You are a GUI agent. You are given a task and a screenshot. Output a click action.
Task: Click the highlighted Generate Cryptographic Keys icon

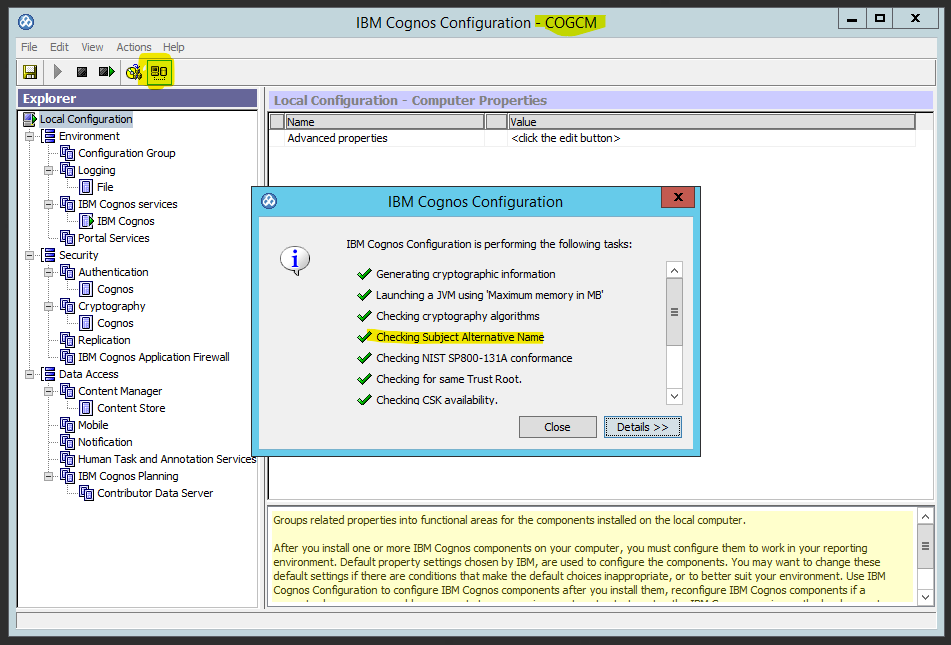pyautogui.click(x=159, y=72)
